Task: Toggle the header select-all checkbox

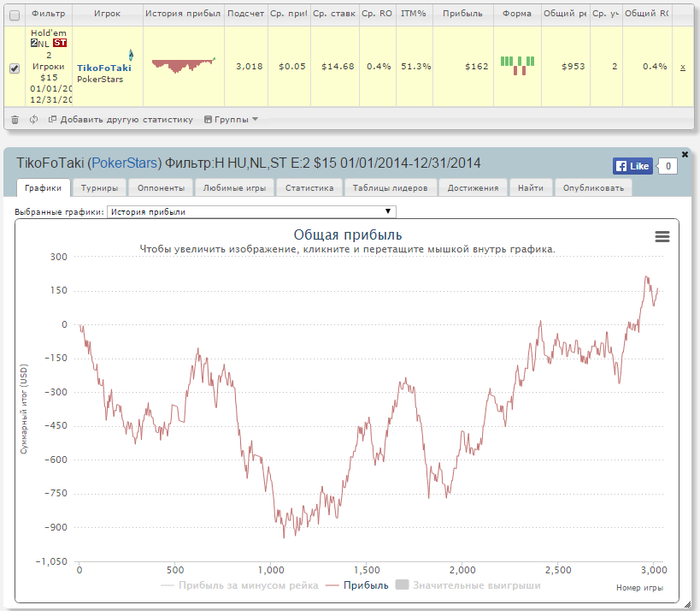Action: tap(15, 16)
